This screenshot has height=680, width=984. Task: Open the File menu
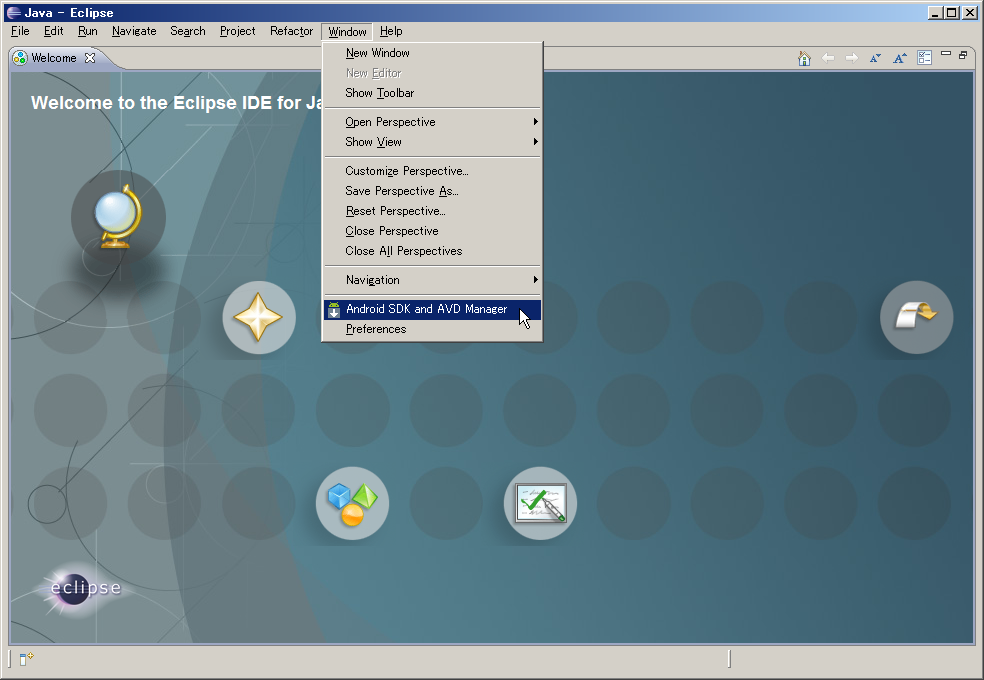pos(20,31)
